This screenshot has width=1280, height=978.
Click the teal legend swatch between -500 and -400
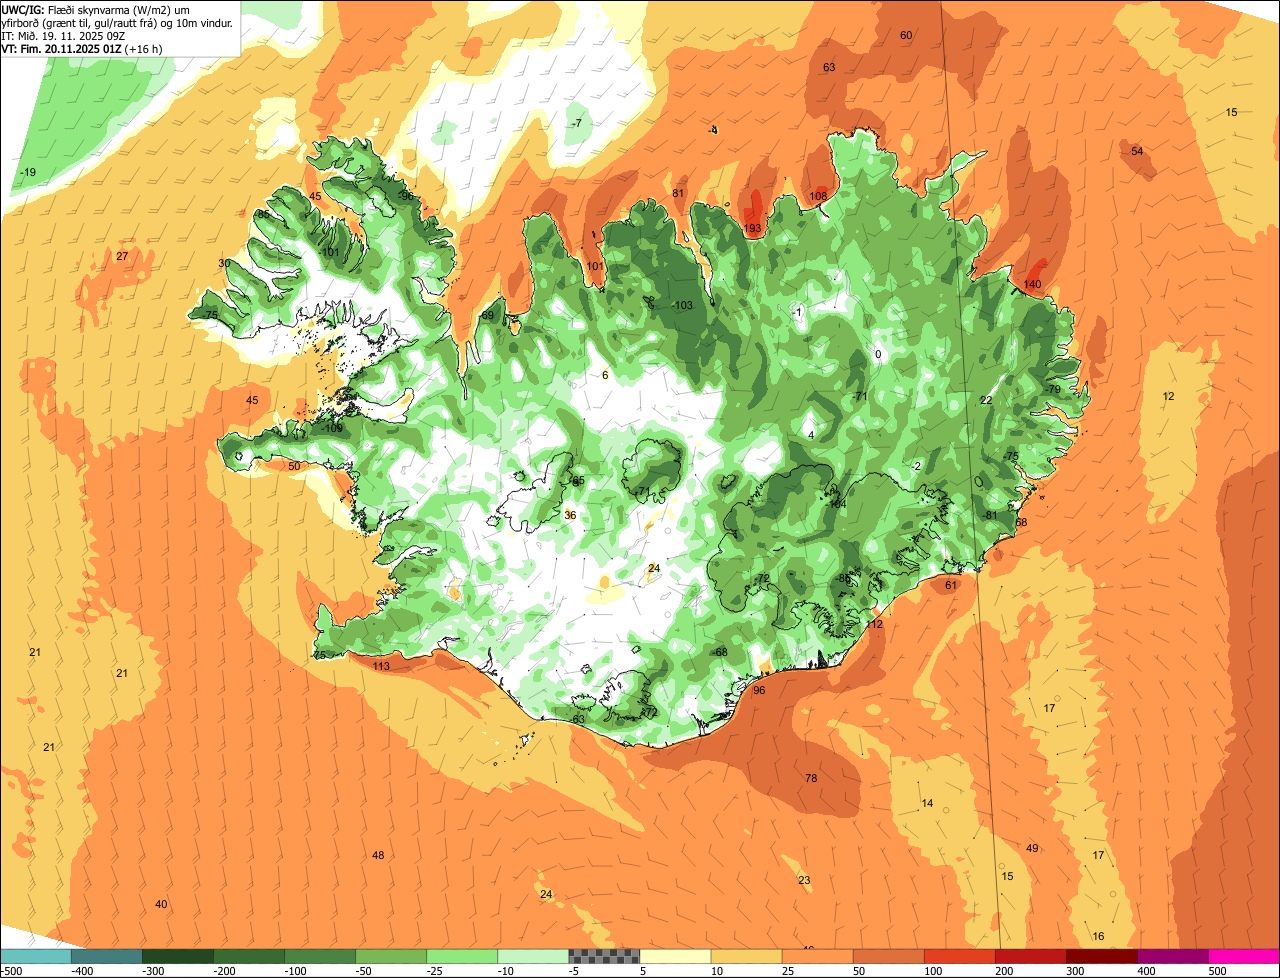pos(36,956)
